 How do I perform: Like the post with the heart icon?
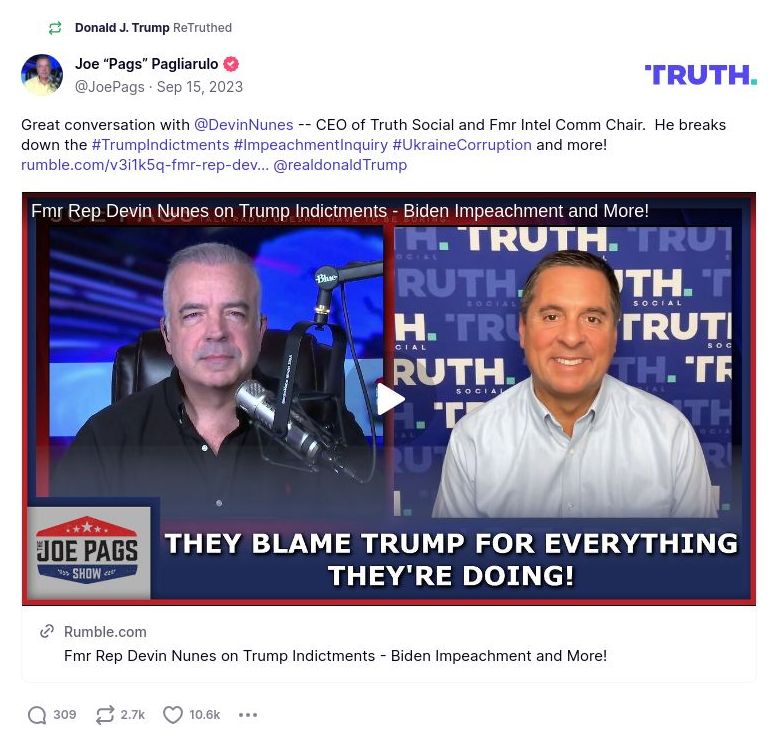173,715
